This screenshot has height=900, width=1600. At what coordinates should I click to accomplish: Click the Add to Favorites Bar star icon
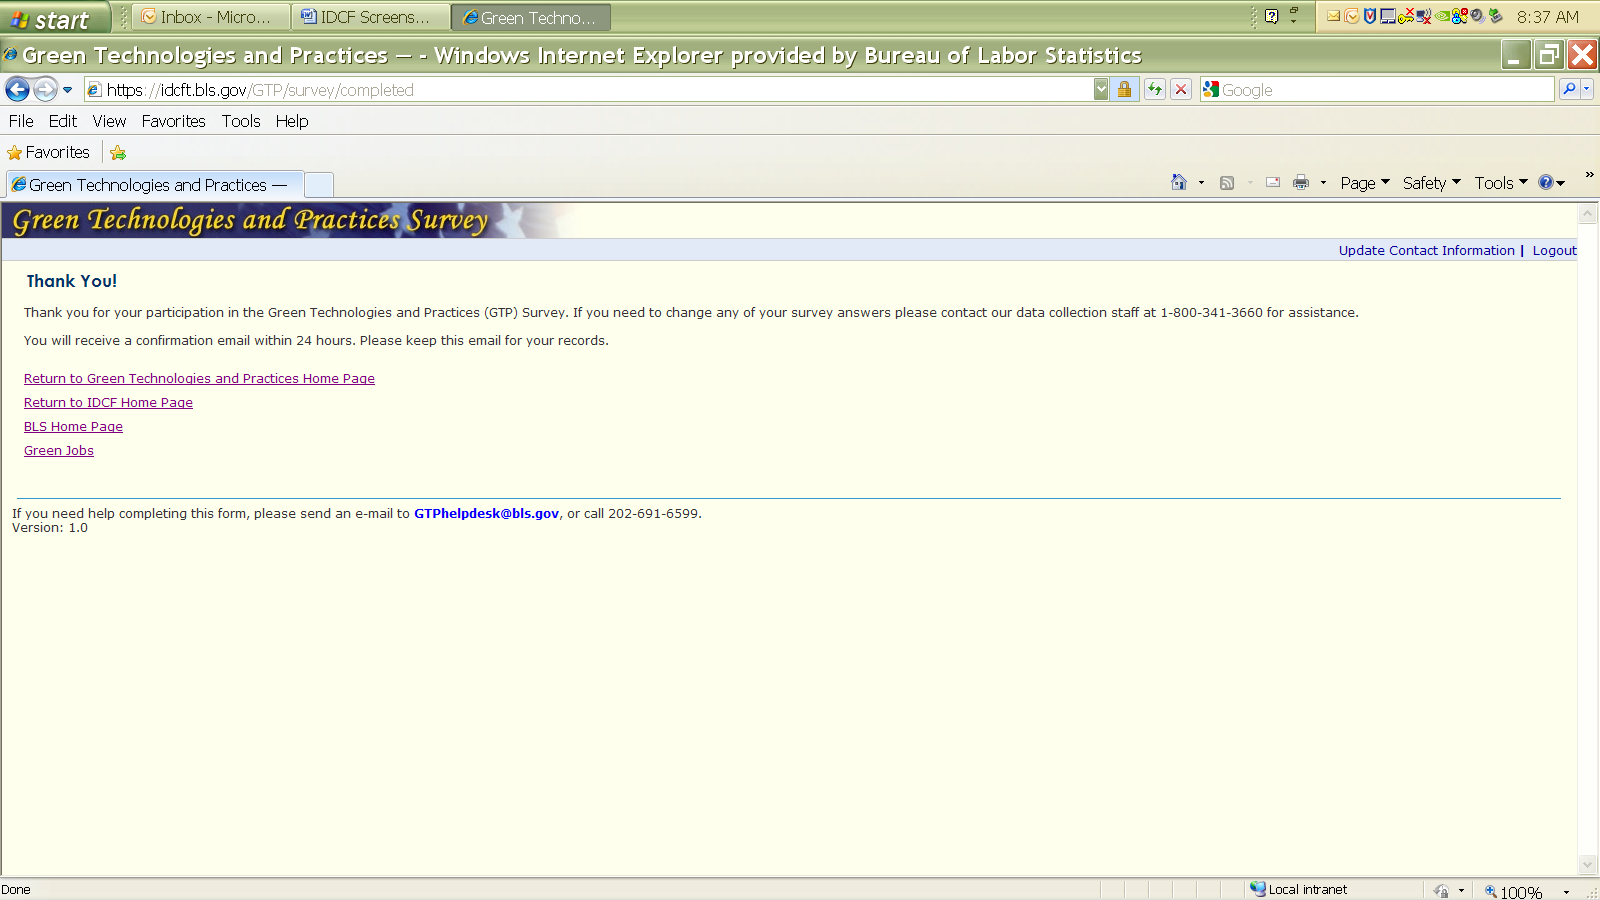click(x=118, y=153)
